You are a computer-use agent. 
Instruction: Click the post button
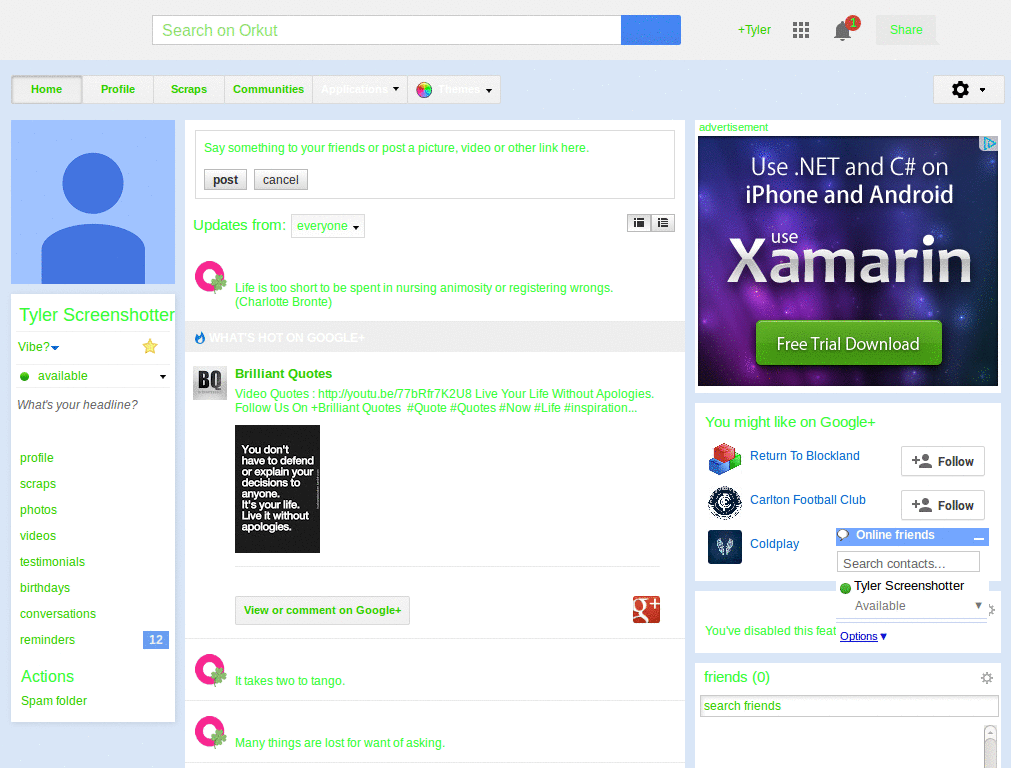pos(225,180)
